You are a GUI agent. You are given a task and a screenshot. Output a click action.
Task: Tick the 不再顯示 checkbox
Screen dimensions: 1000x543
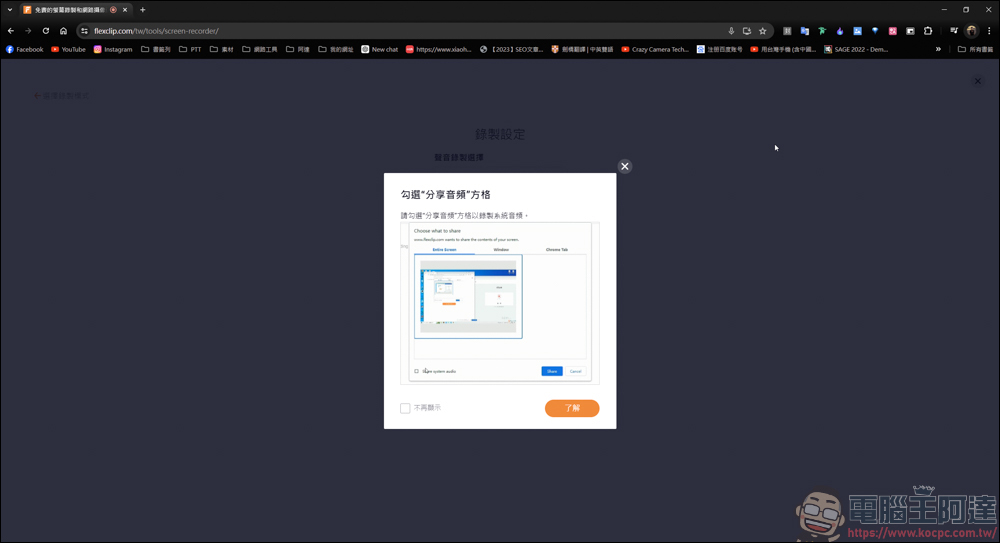click(x=405, y=408)
